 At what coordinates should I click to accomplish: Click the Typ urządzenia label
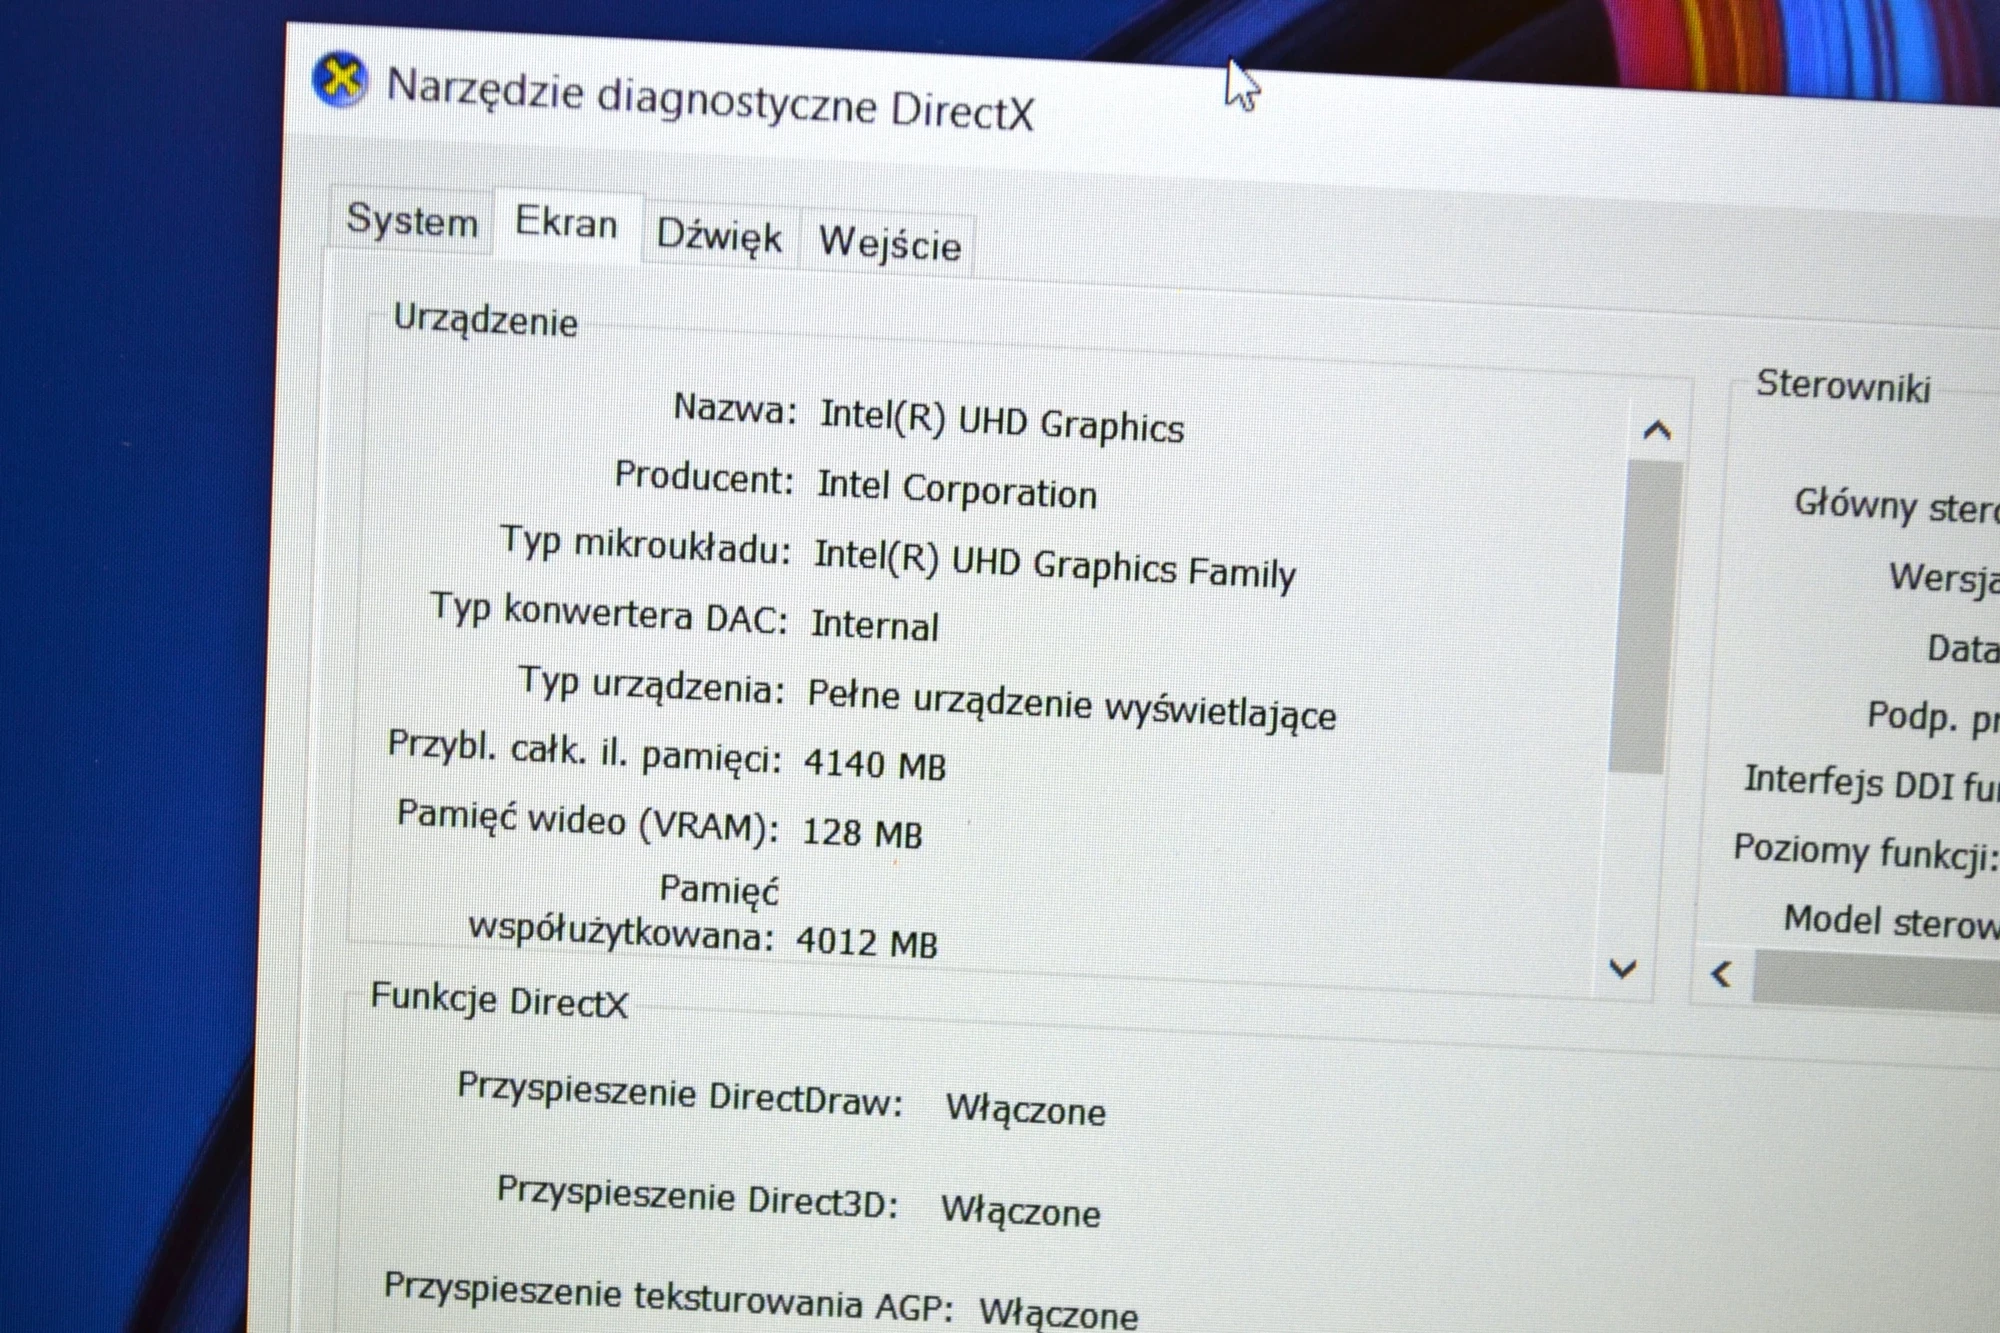click(x=651, y=685)
